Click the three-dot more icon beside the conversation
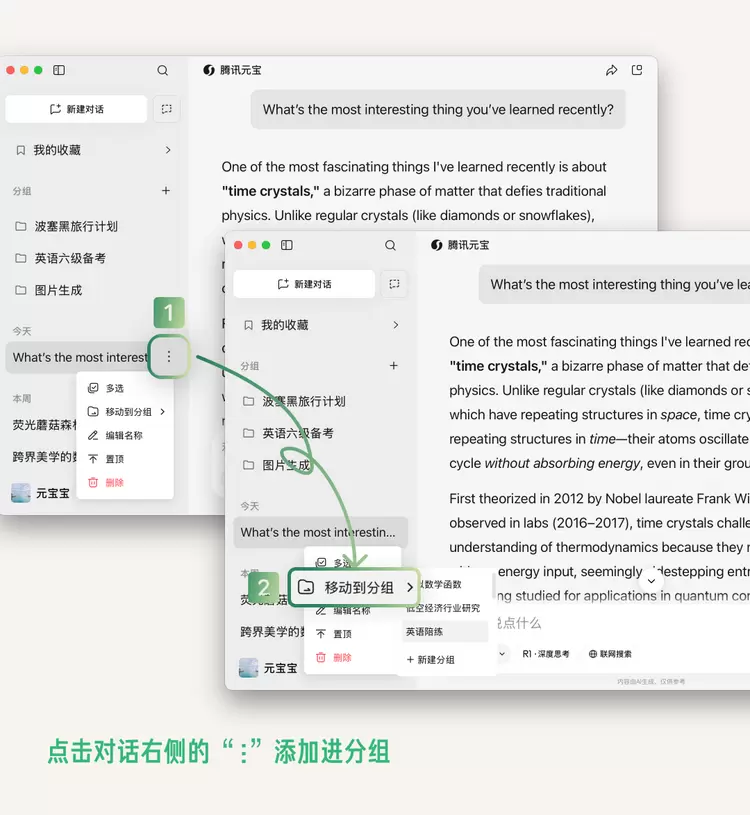 (x=168, y=356)
